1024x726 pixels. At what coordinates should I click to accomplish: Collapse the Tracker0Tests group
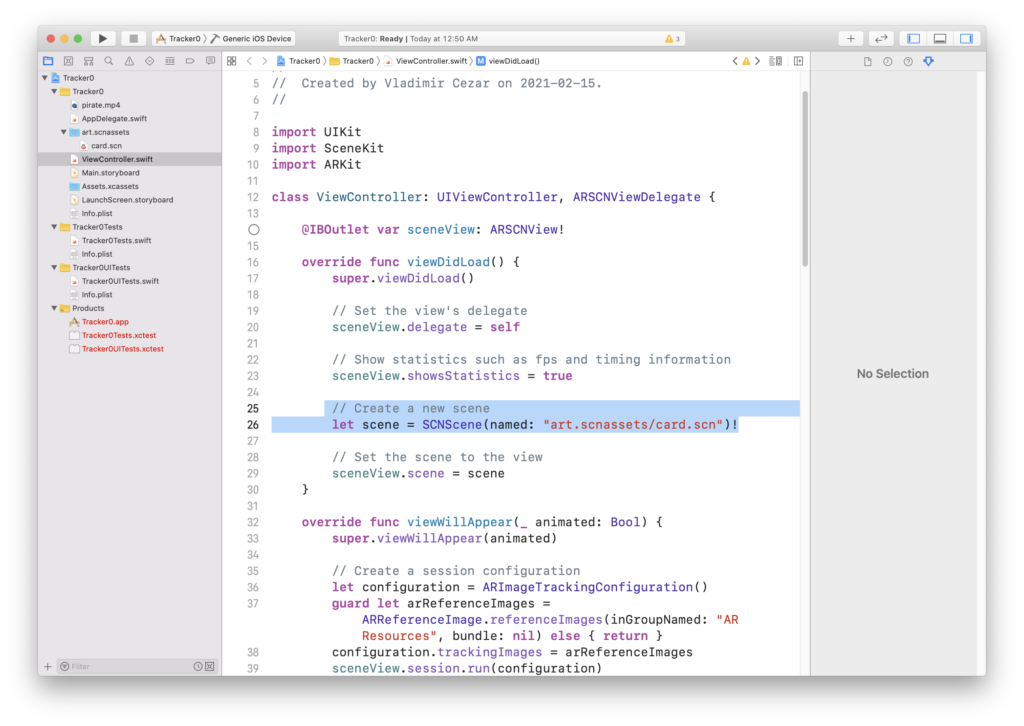(54, 227)
